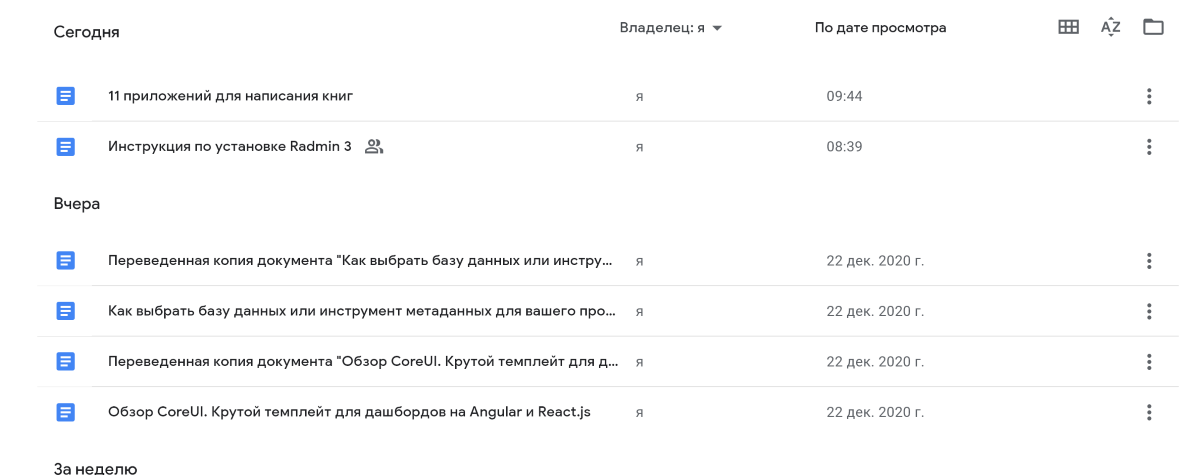
Task: Open the file picker folder icon
Action: coord(1153,28)
